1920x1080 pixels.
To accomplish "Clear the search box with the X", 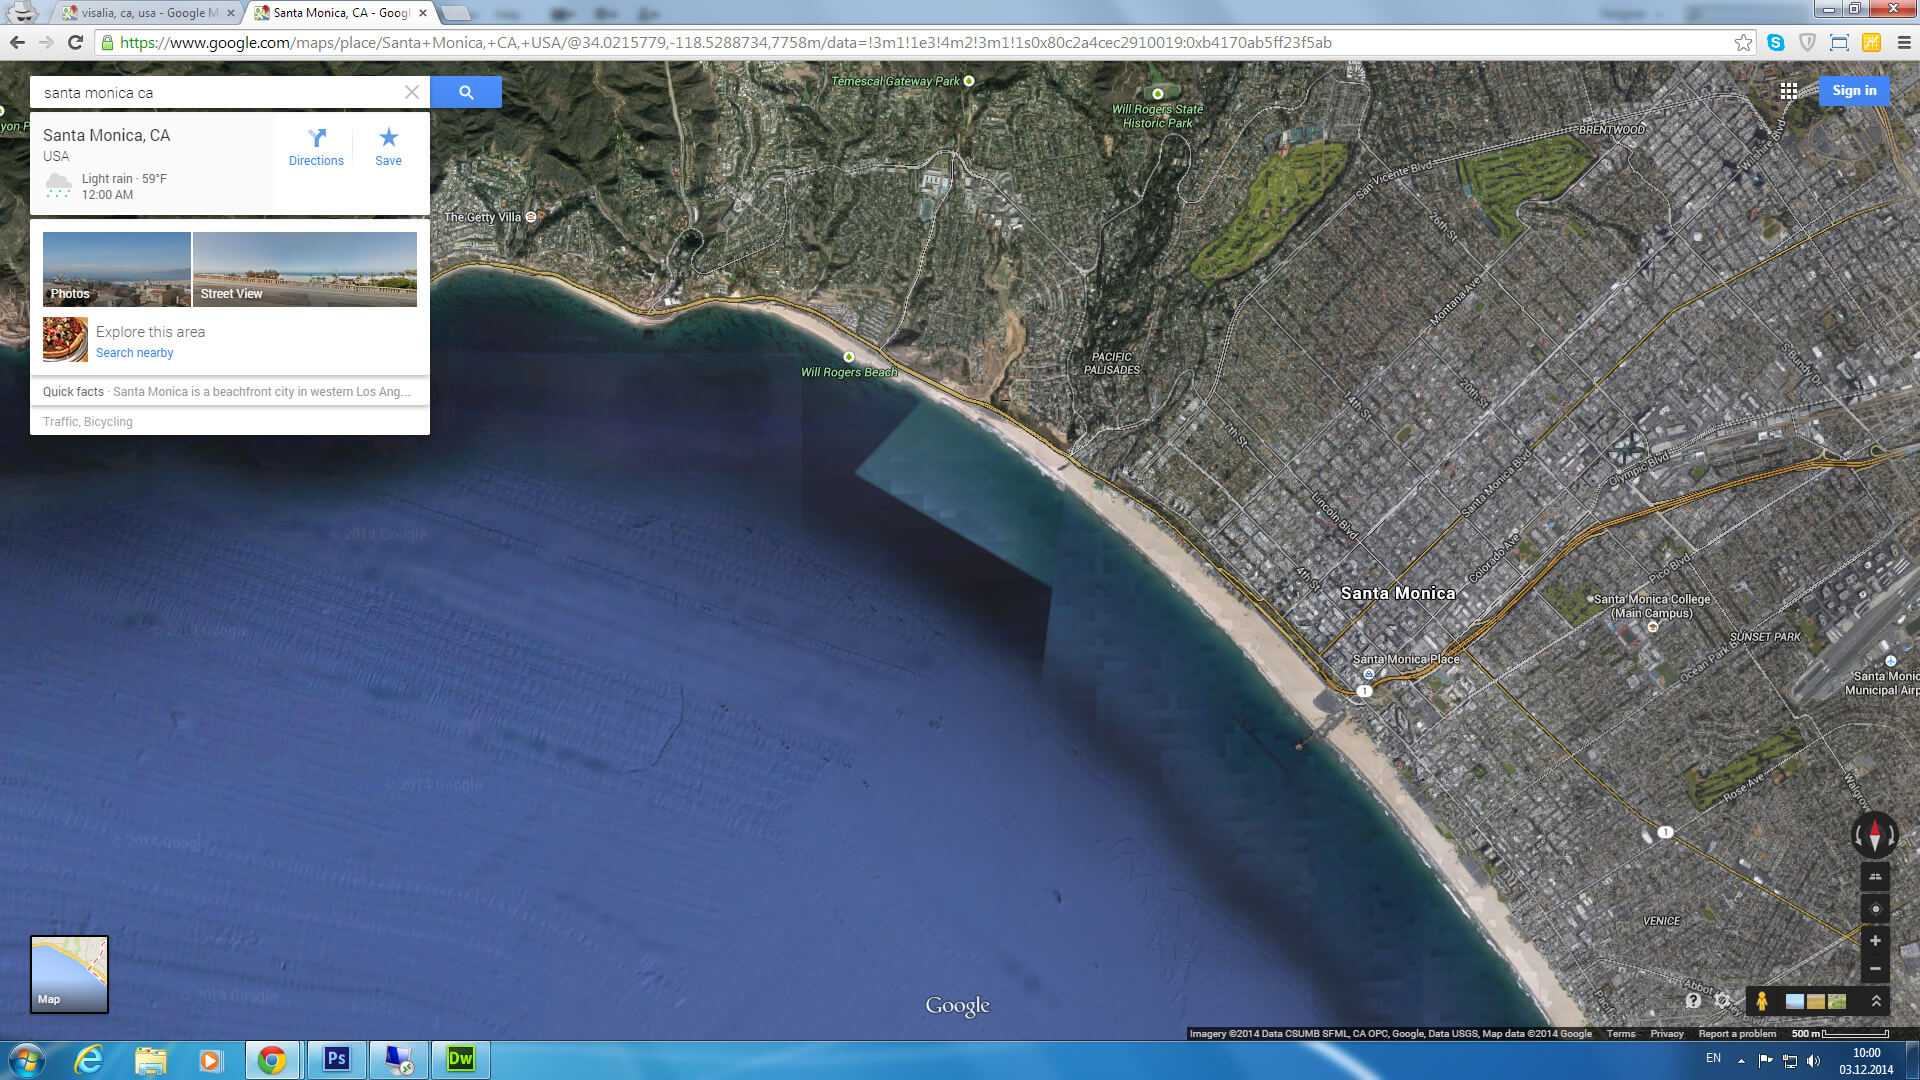I will (412, 92).
